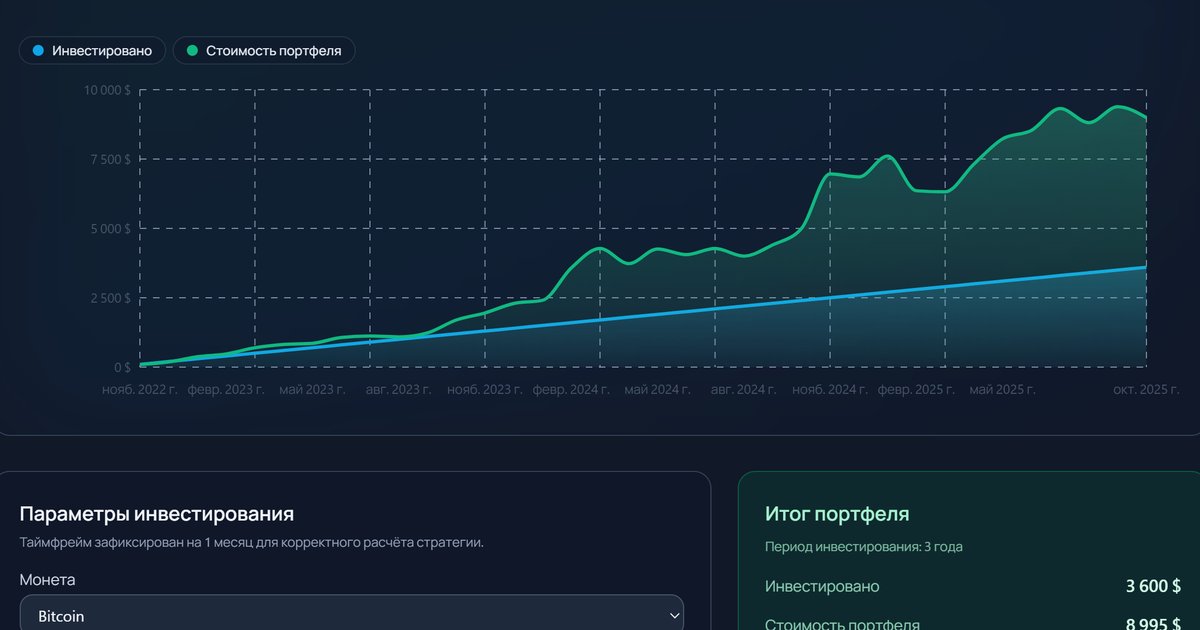1200x630 pixels.
Task: Click the нояб. 2022 г. axis label
Action: 140,389
